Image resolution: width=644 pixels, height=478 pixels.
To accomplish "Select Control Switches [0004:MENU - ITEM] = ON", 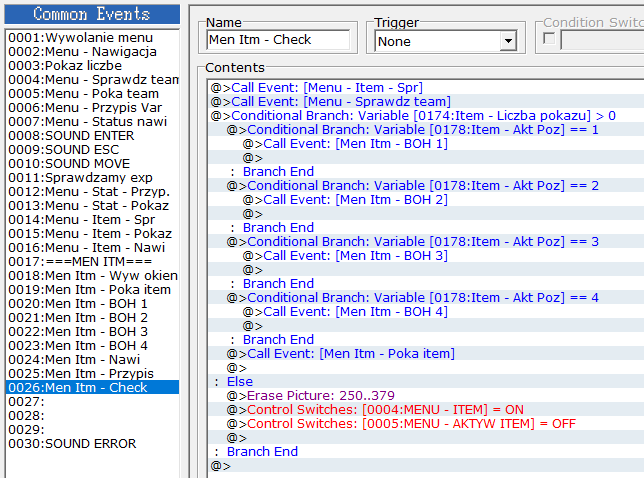I will 426,409.
